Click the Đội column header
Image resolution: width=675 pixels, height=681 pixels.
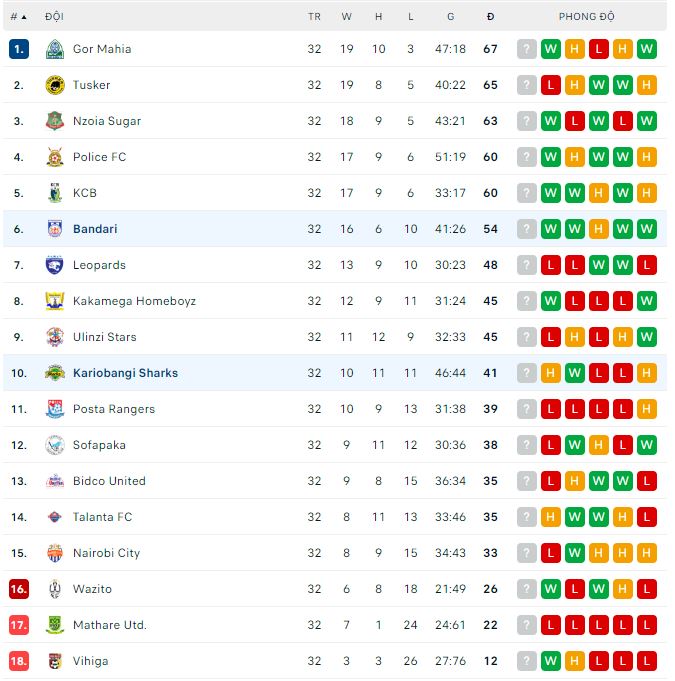coord(55,16)
